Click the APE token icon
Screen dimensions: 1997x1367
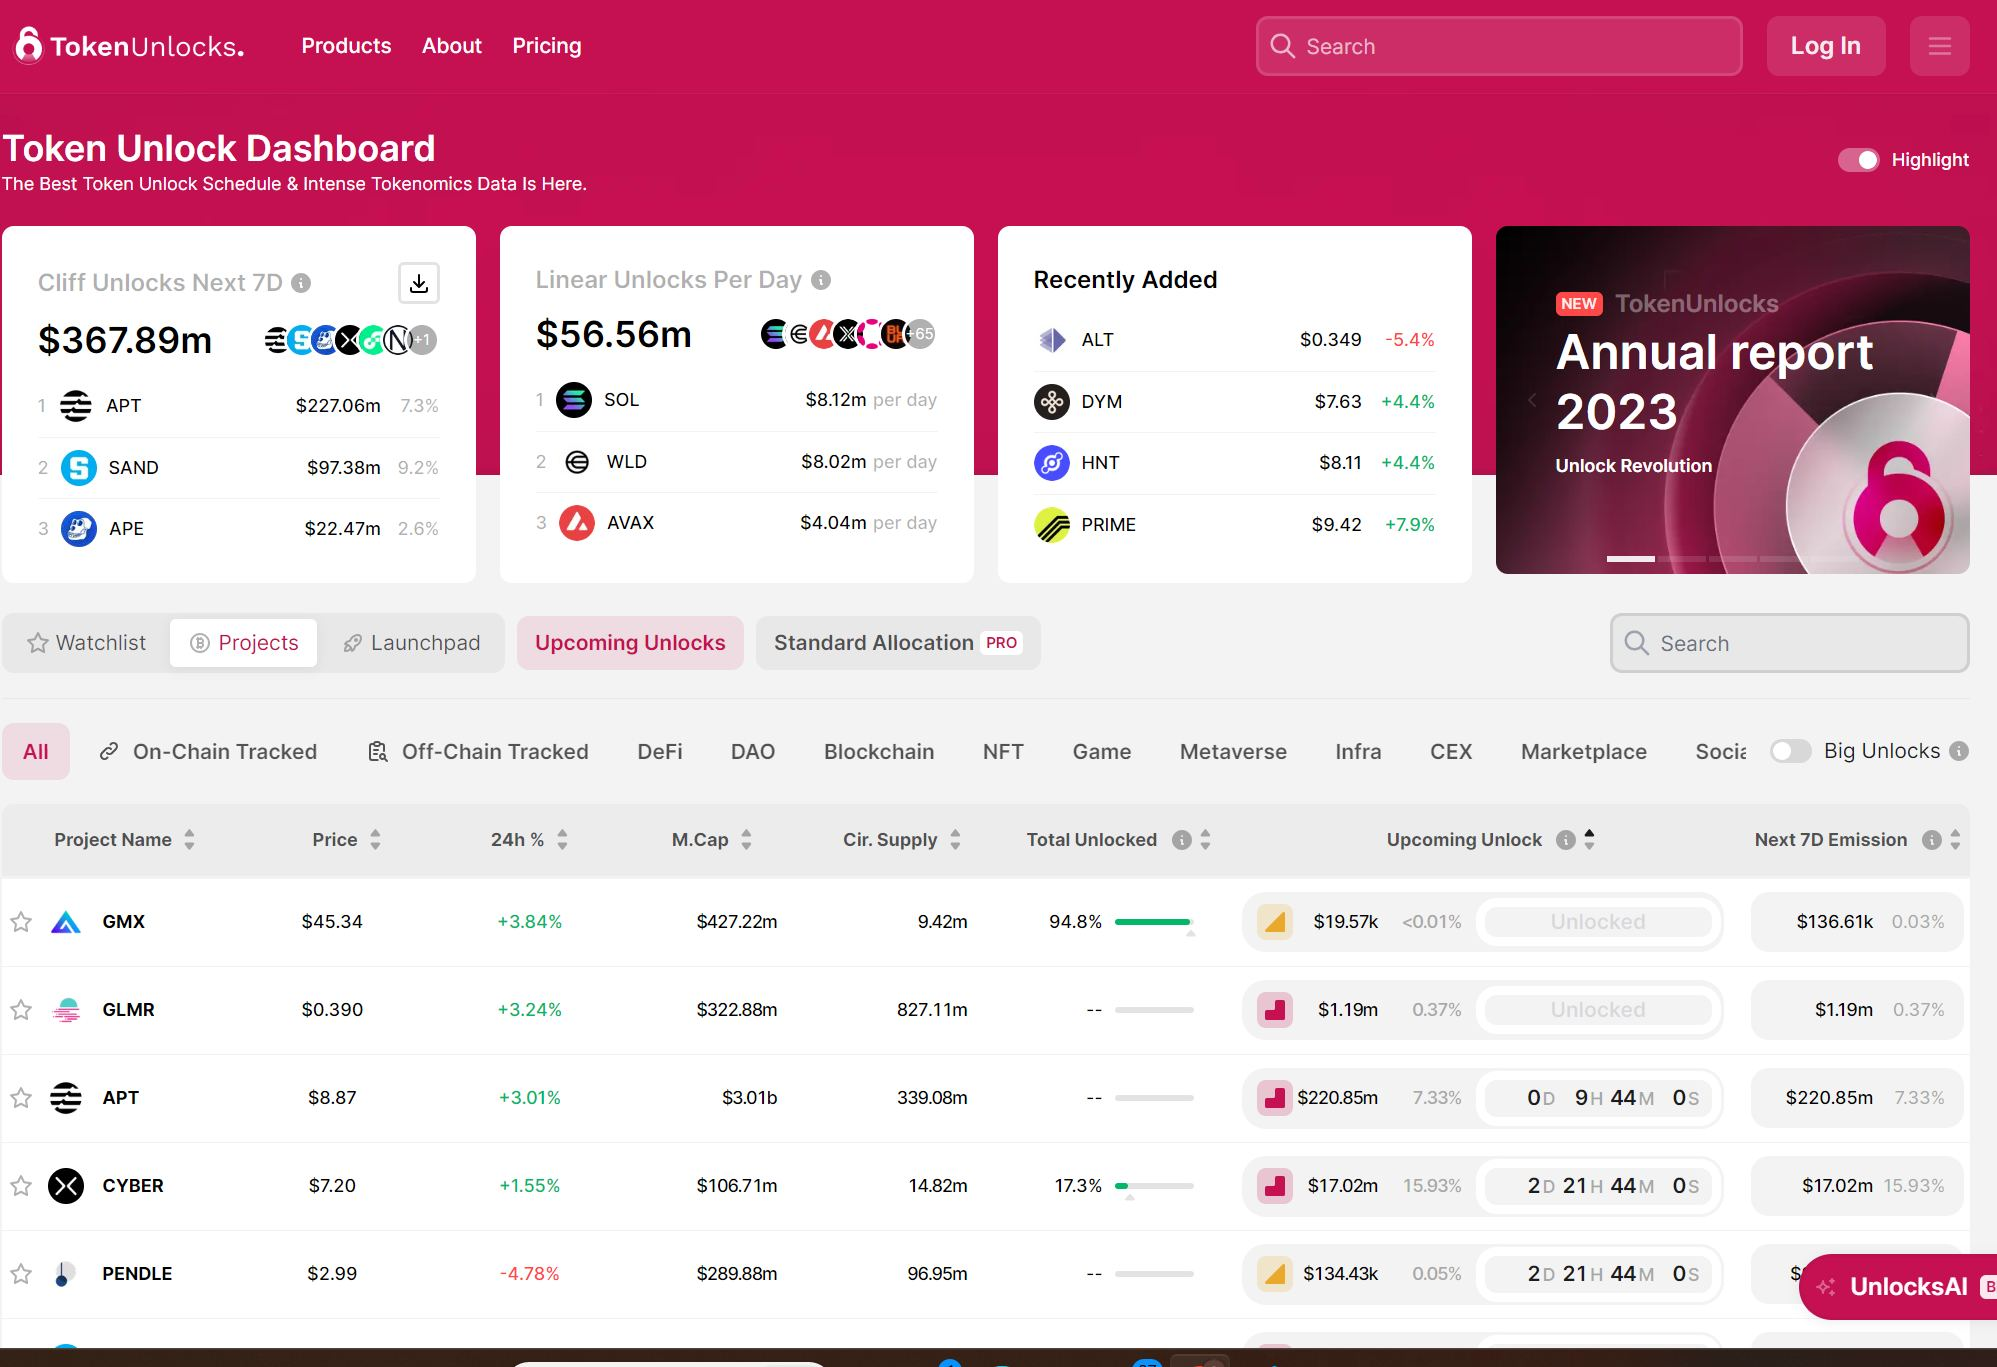(79, 528)
